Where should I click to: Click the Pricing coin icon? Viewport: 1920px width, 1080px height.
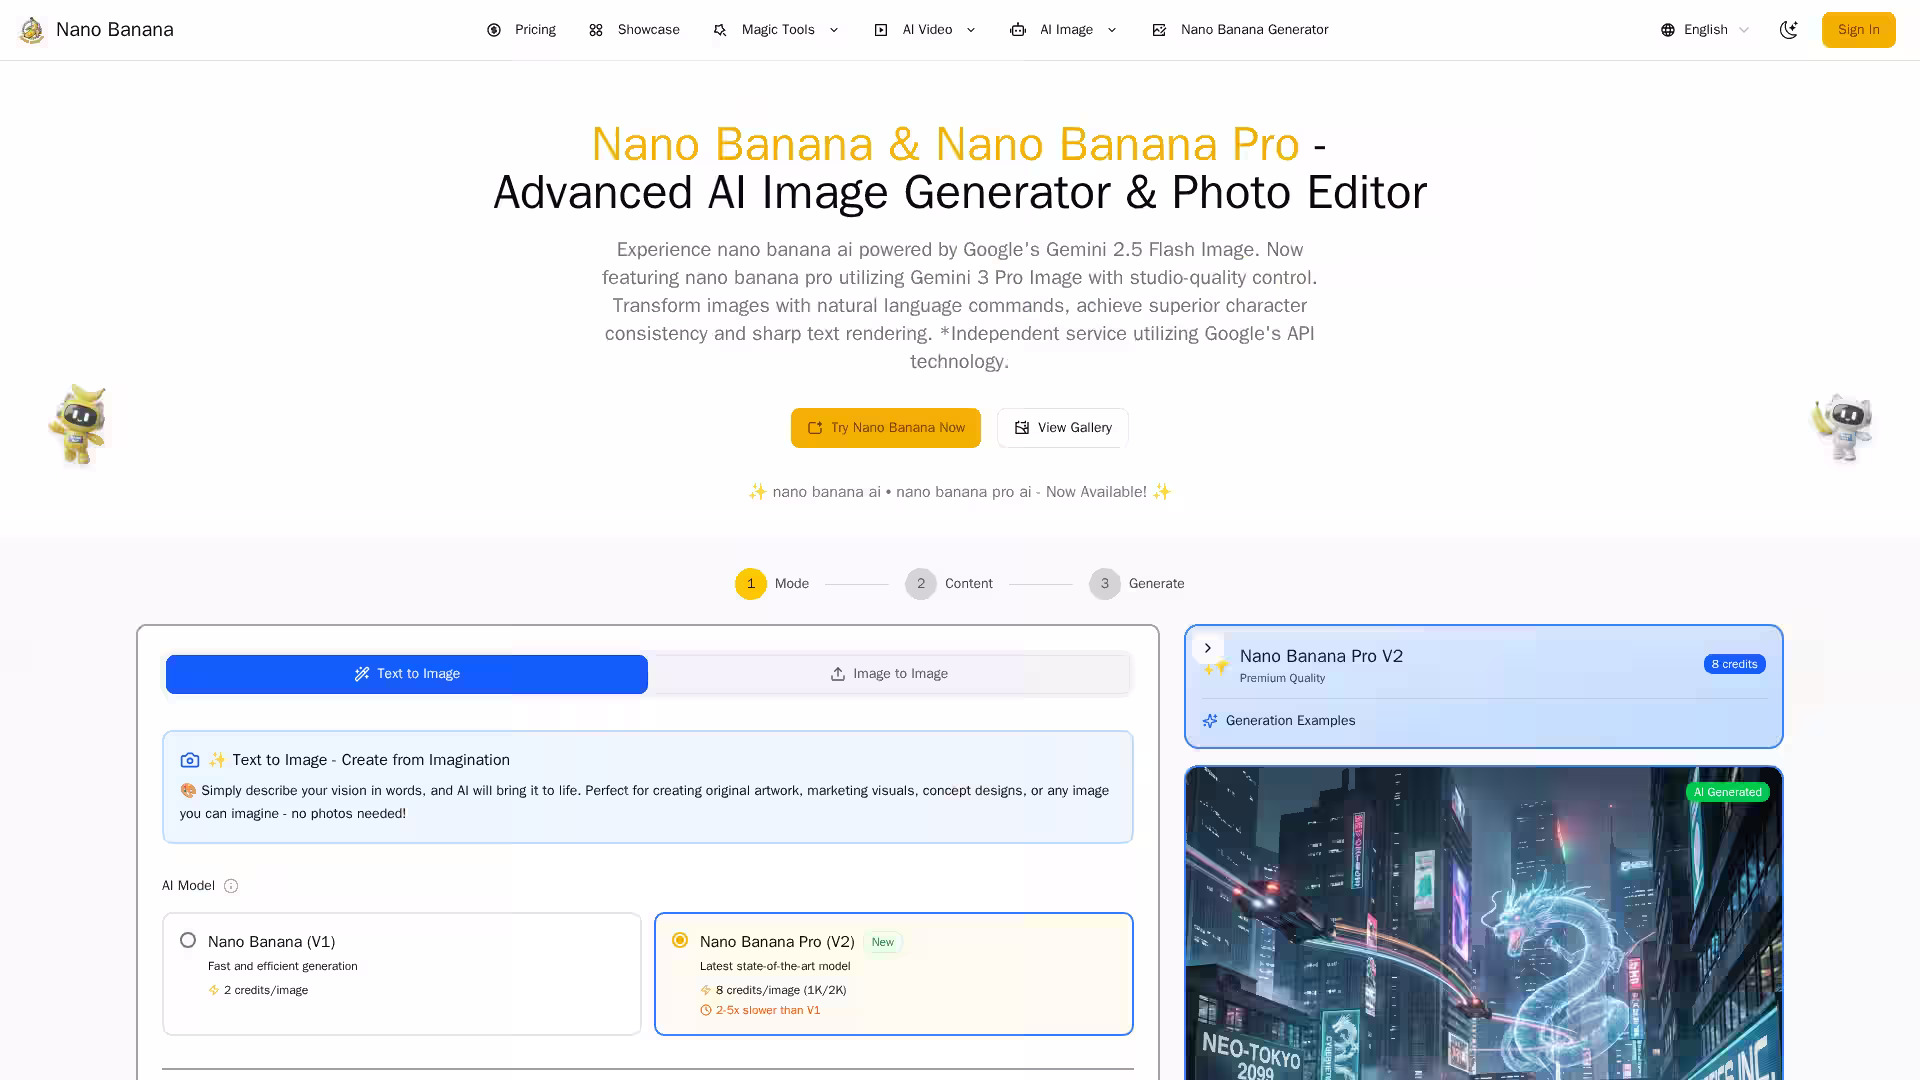(494, 30)
